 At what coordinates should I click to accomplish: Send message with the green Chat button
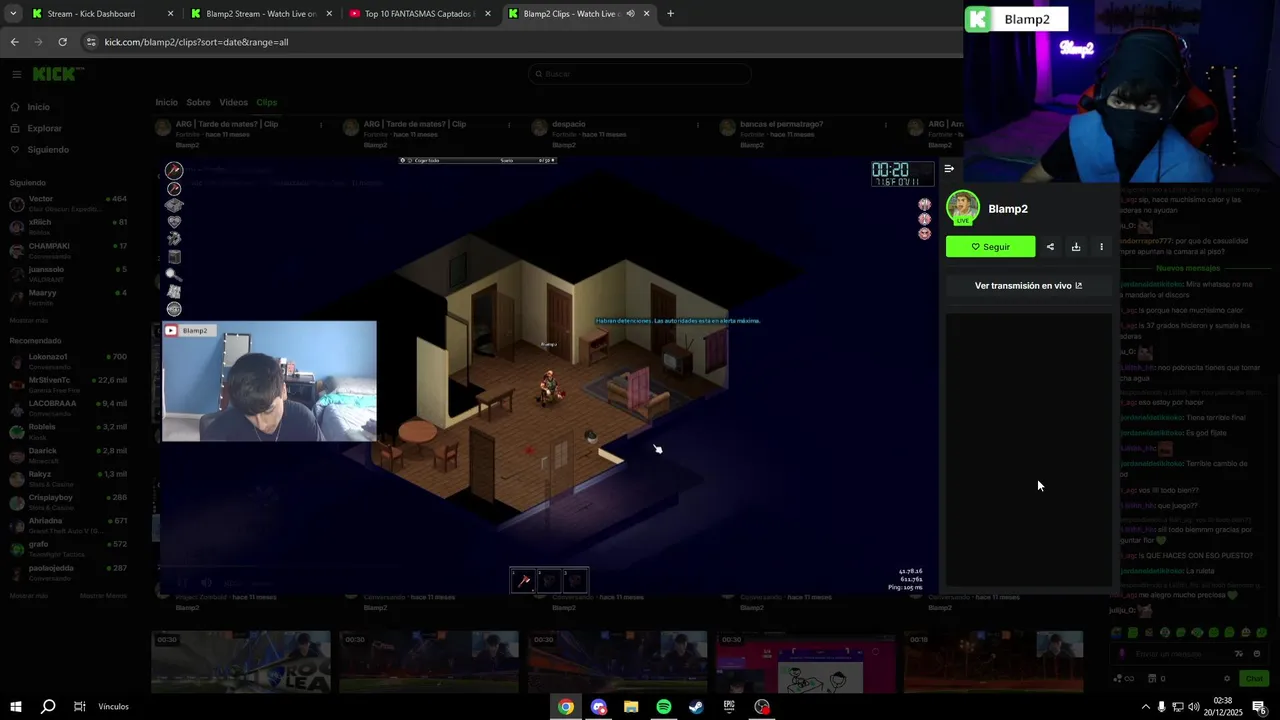coord(1254,678)
